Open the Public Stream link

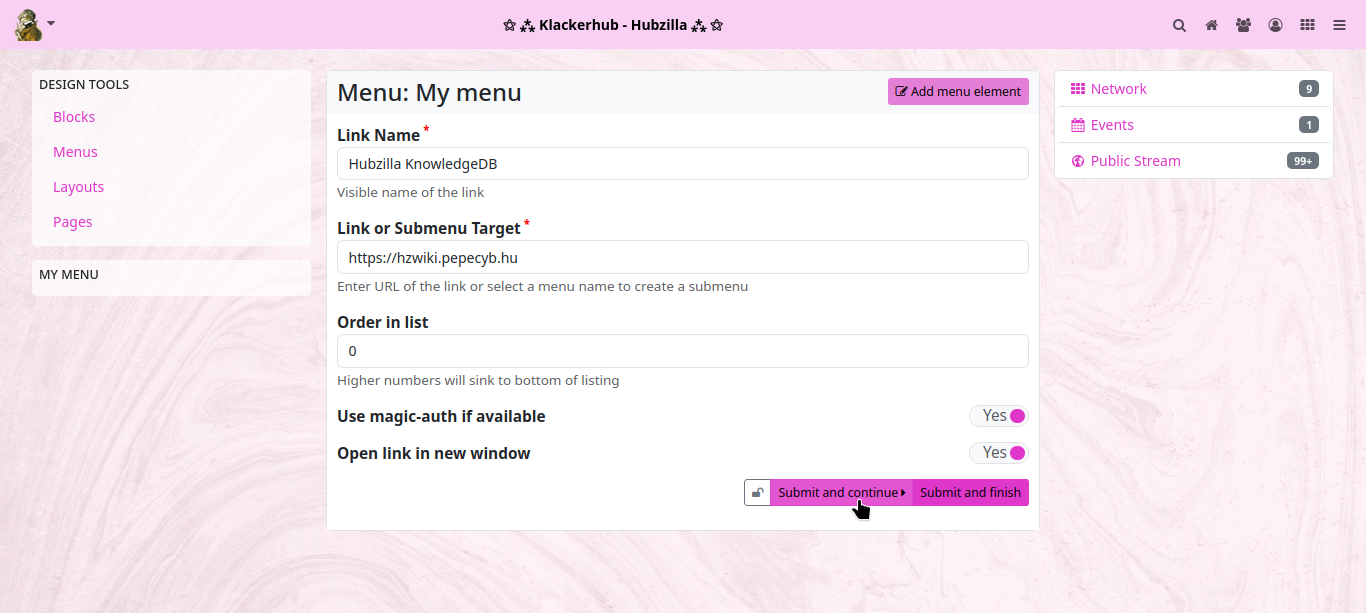coord(1135,161)
